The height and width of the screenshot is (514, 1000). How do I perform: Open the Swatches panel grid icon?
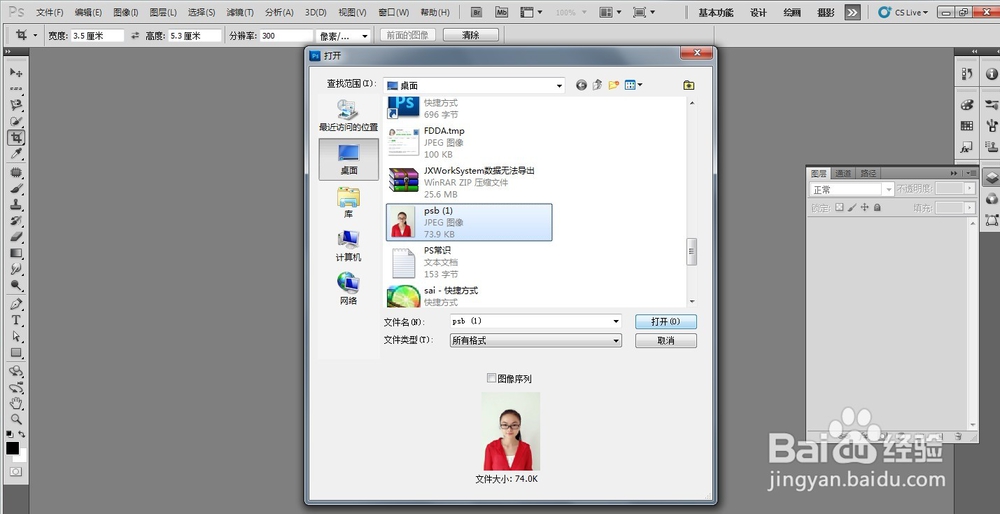967,126
